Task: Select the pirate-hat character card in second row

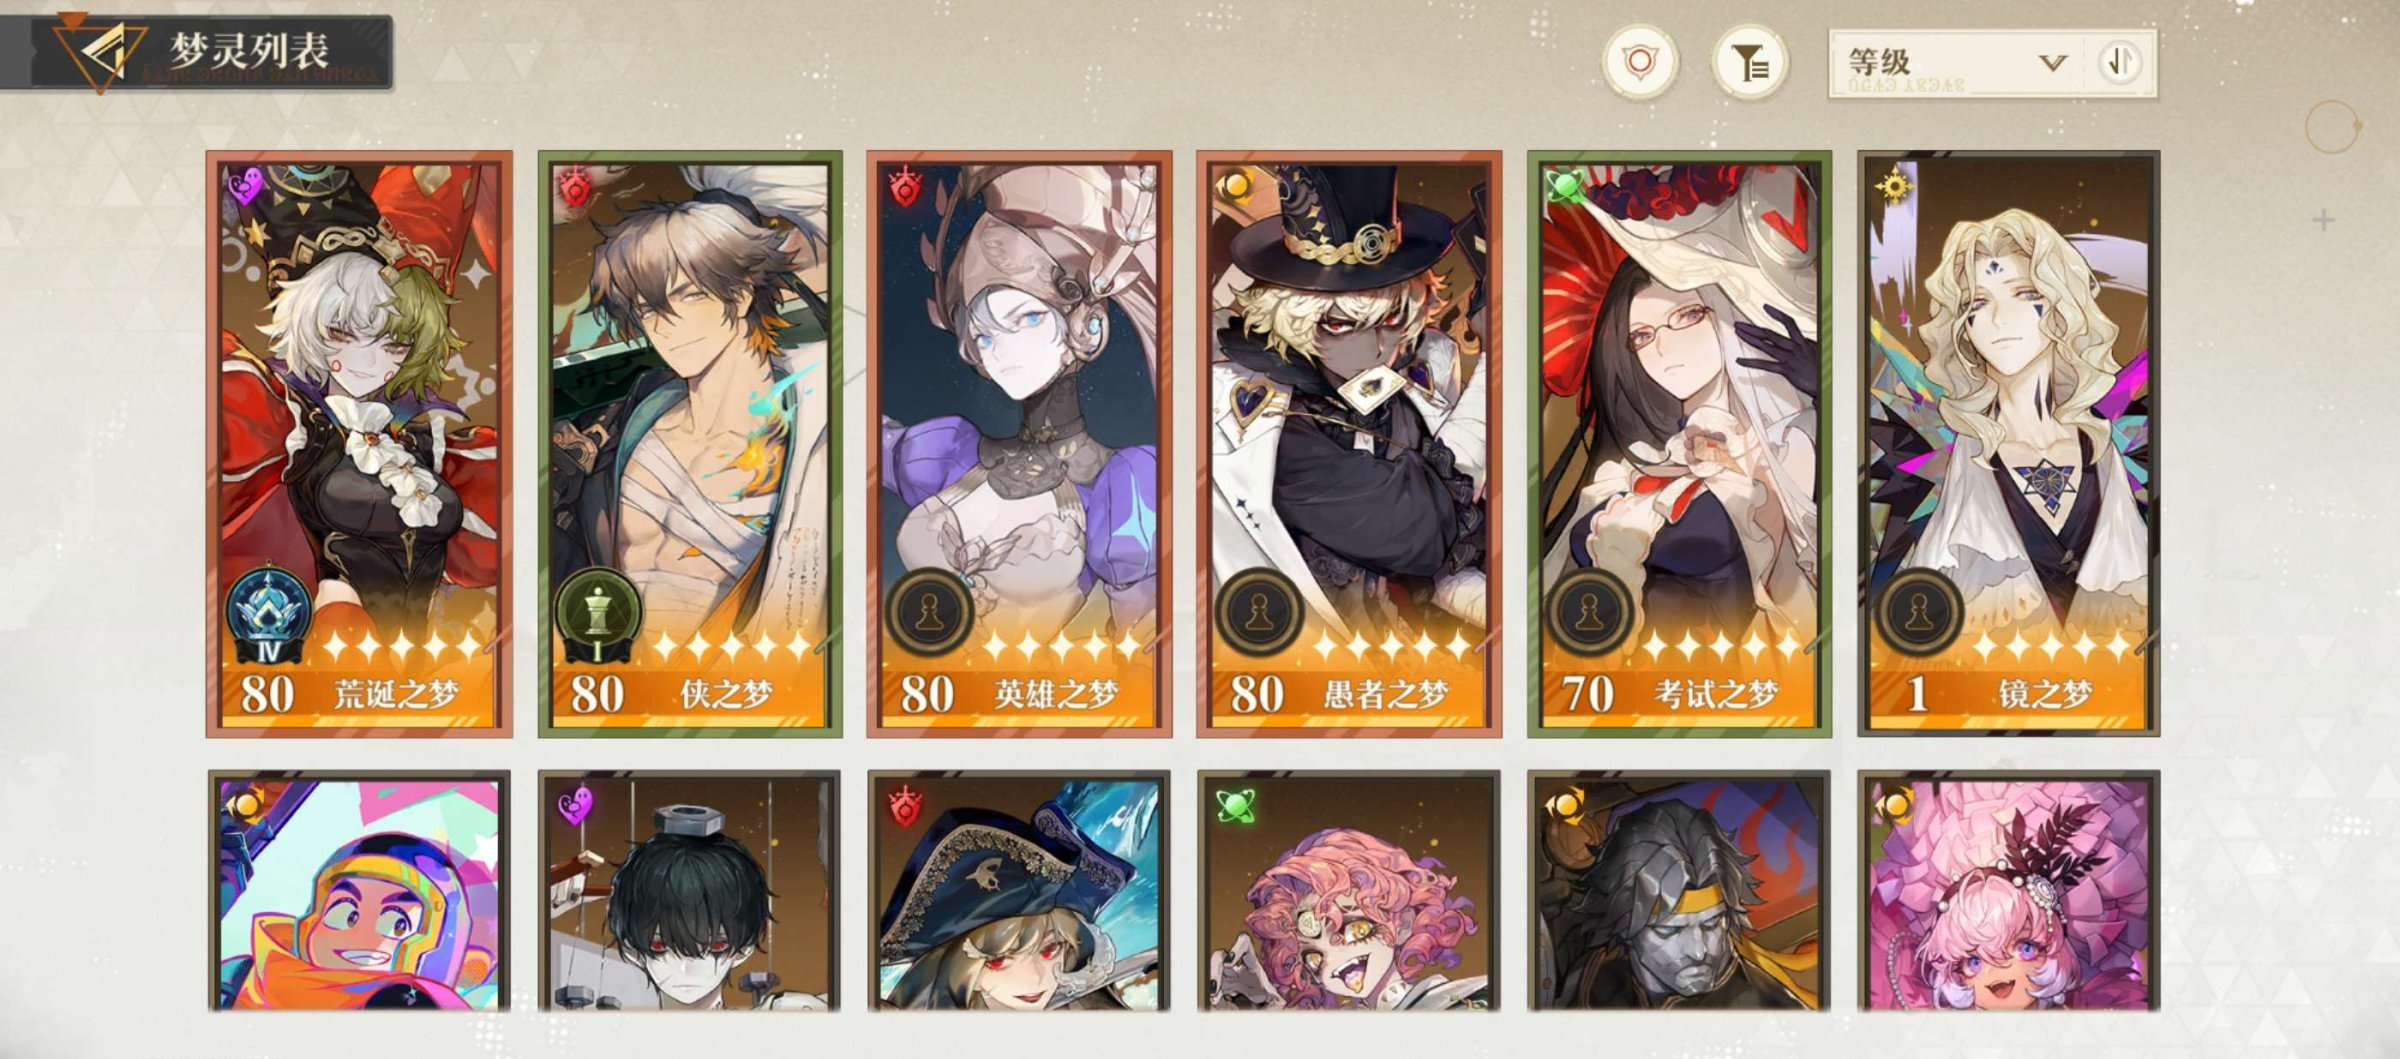Action: 1019,890
